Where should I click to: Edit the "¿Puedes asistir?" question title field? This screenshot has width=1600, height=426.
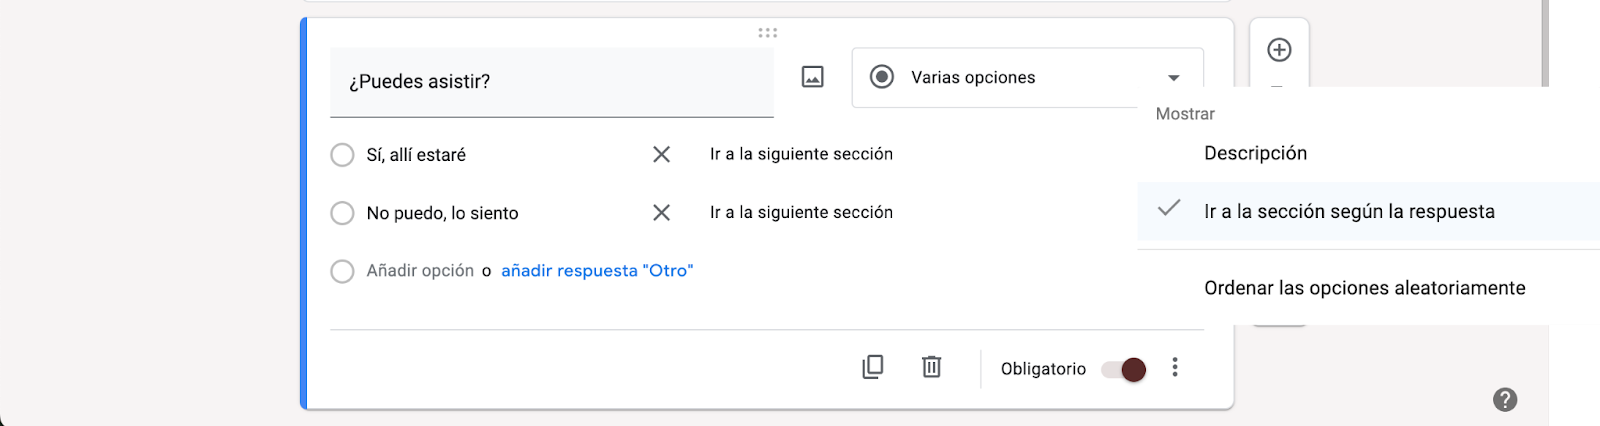click(x=551, y=82)
